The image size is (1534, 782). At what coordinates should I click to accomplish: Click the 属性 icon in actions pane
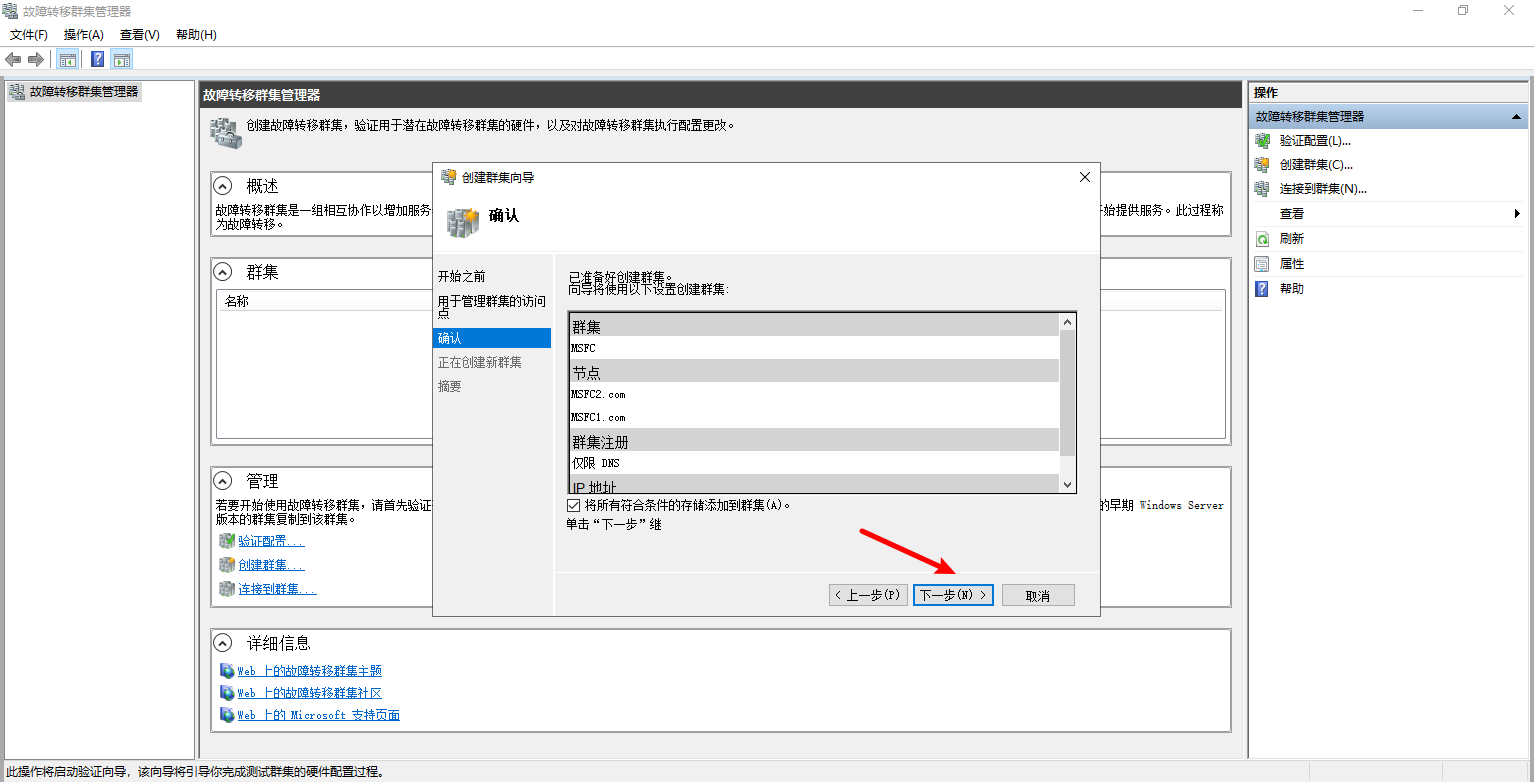[1262, 264]
